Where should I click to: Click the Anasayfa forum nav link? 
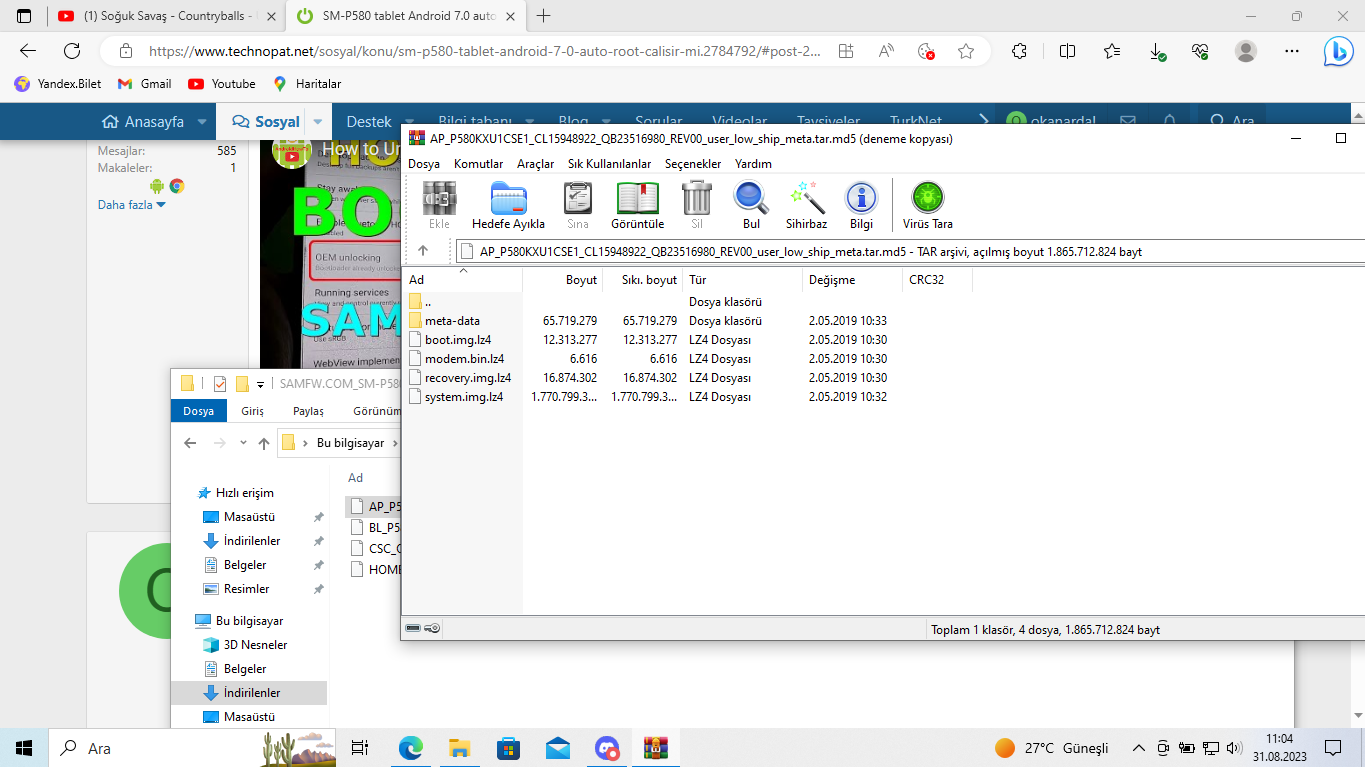point(143,122)
